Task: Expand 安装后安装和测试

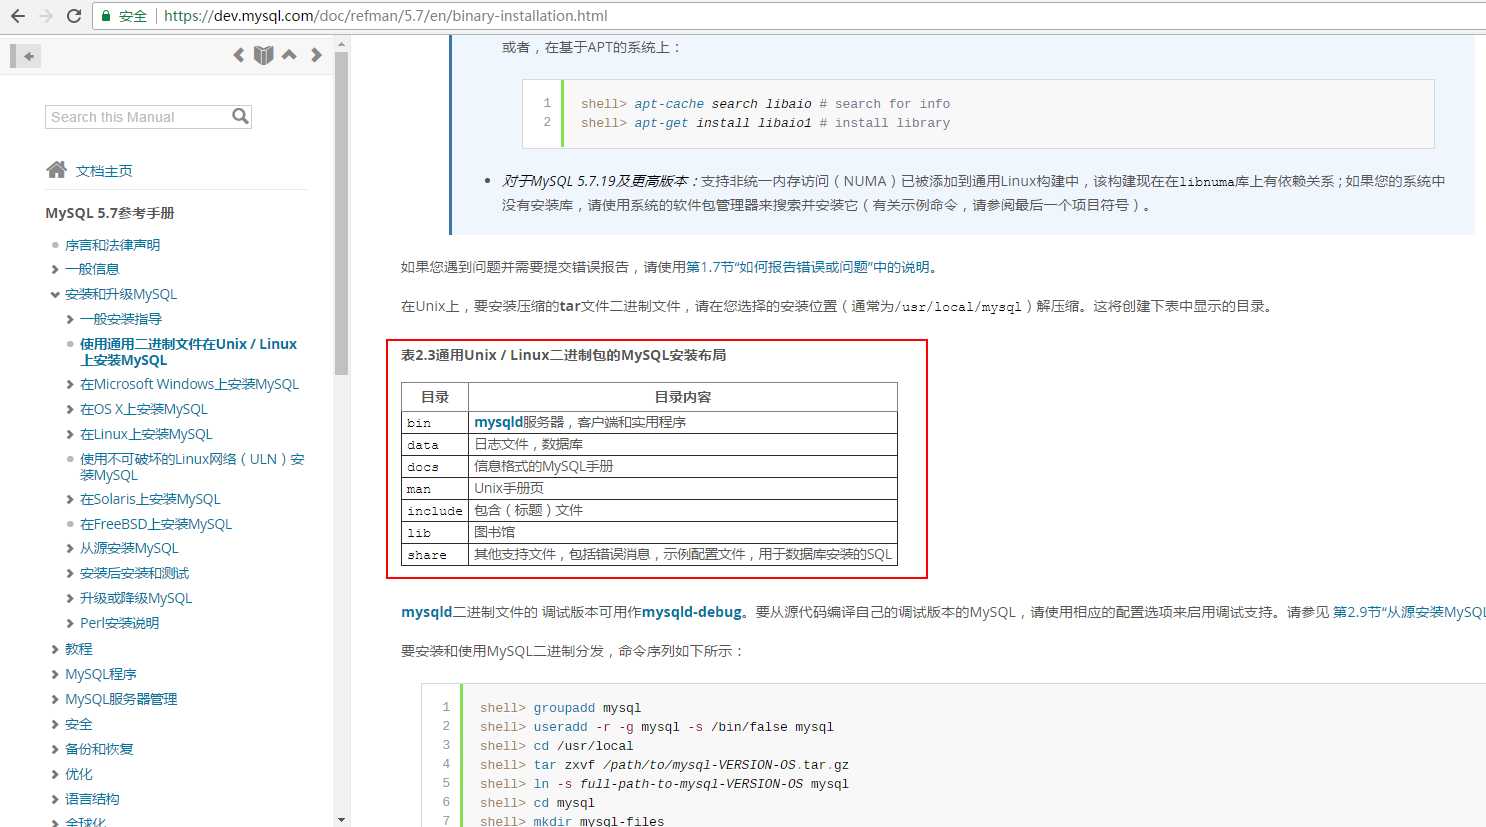Action: pyautogui.click(x=70, y=573)
